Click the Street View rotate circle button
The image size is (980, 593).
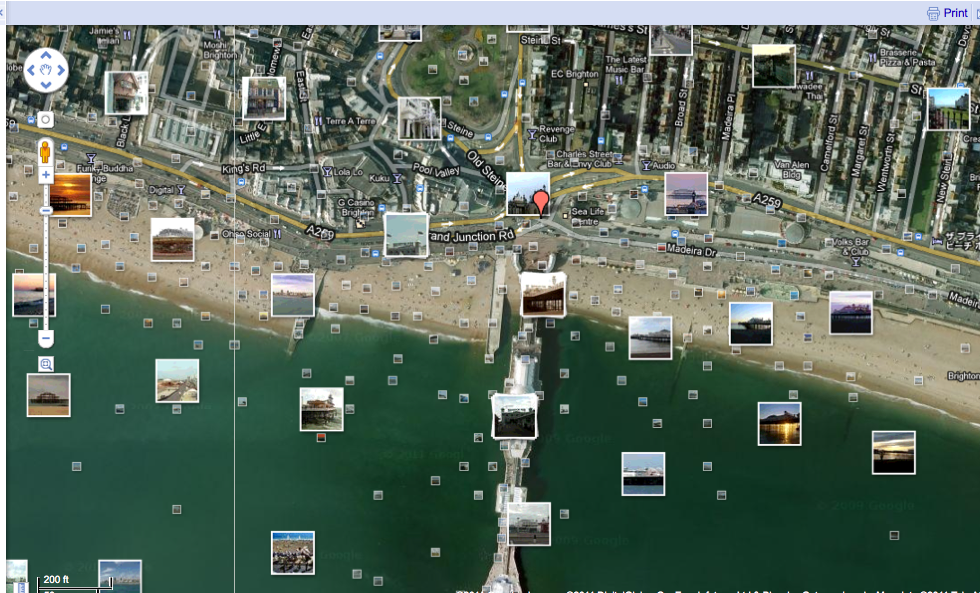[x=45, y=120]
